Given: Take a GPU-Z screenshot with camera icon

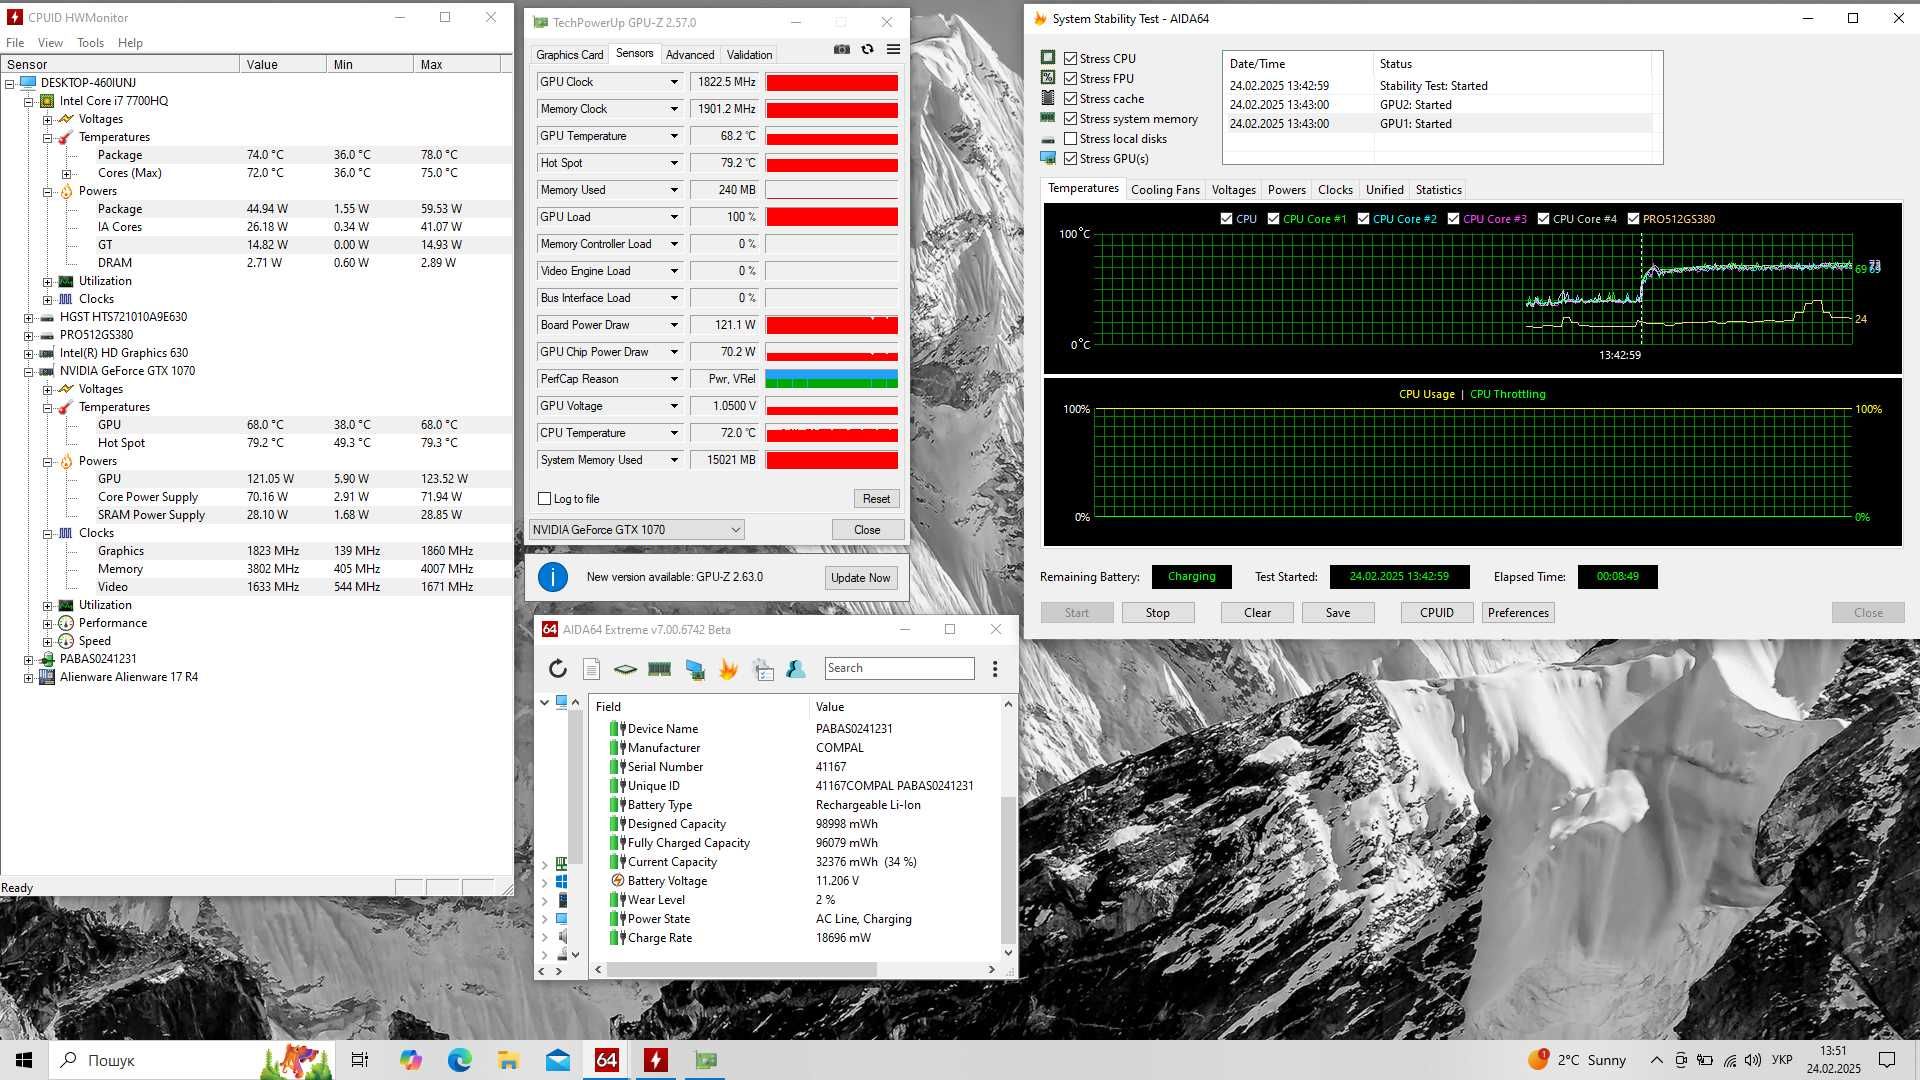Looking at the screenshot, I should coord(842,49).
